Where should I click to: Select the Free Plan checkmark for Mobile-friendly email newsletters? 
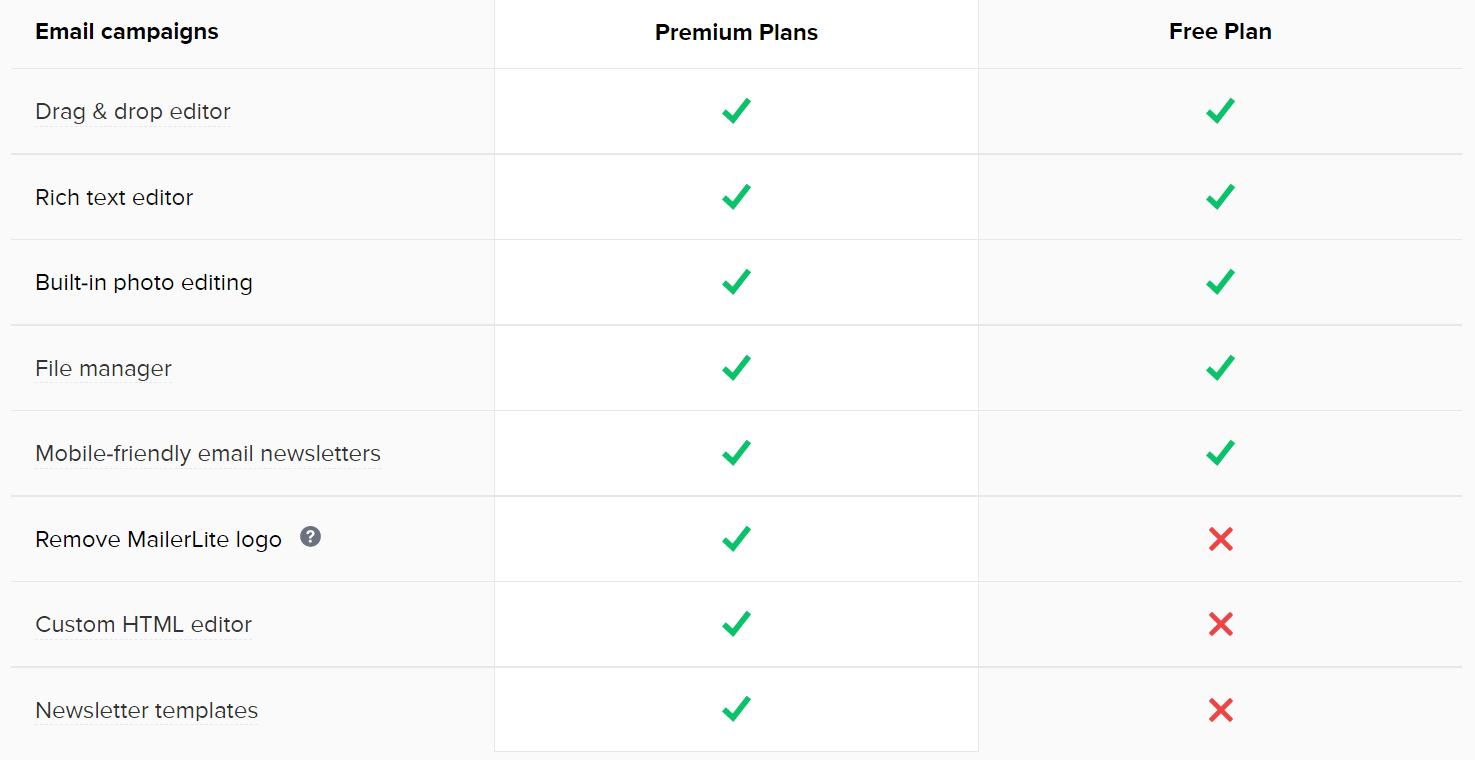tap(1220, 453)
